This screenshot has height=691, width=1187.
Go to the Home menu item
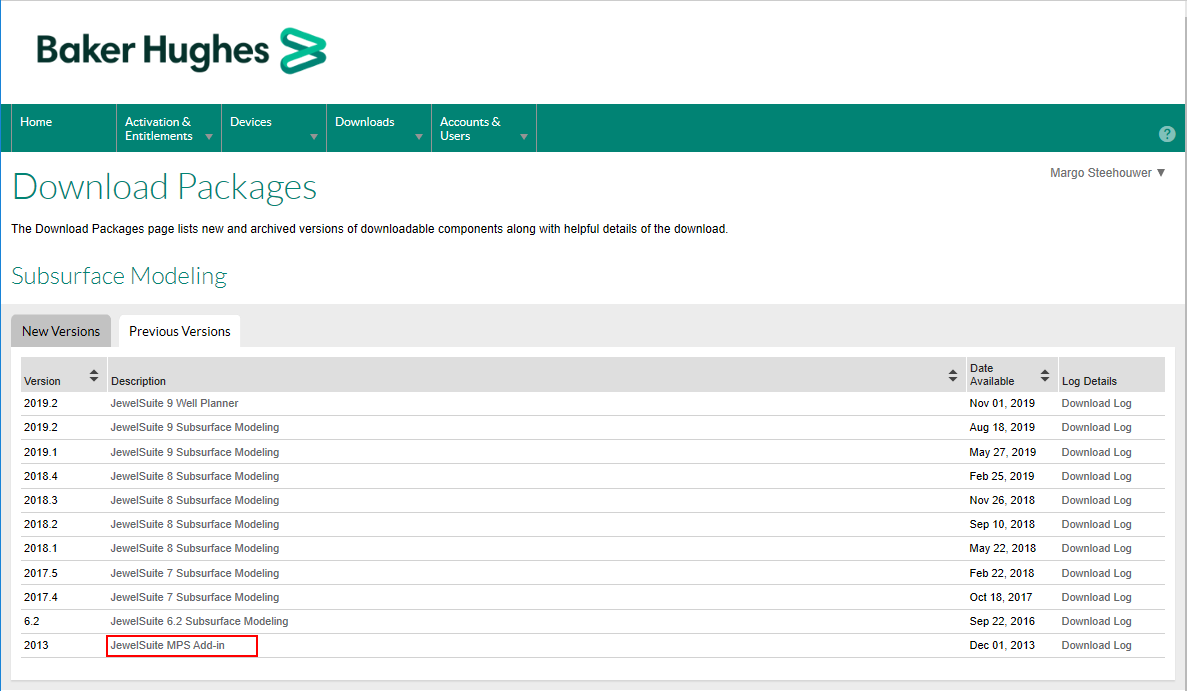(x=36, y=122)
